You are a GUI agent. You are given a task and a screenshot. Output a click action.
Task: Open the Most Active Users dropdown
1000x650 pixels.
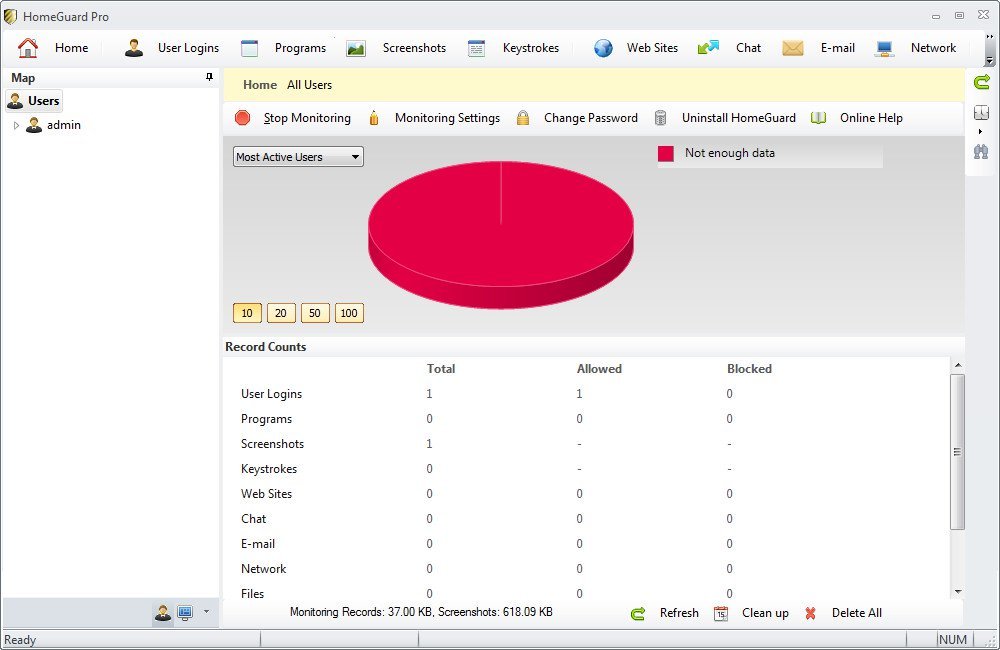[x=355, y=156]
